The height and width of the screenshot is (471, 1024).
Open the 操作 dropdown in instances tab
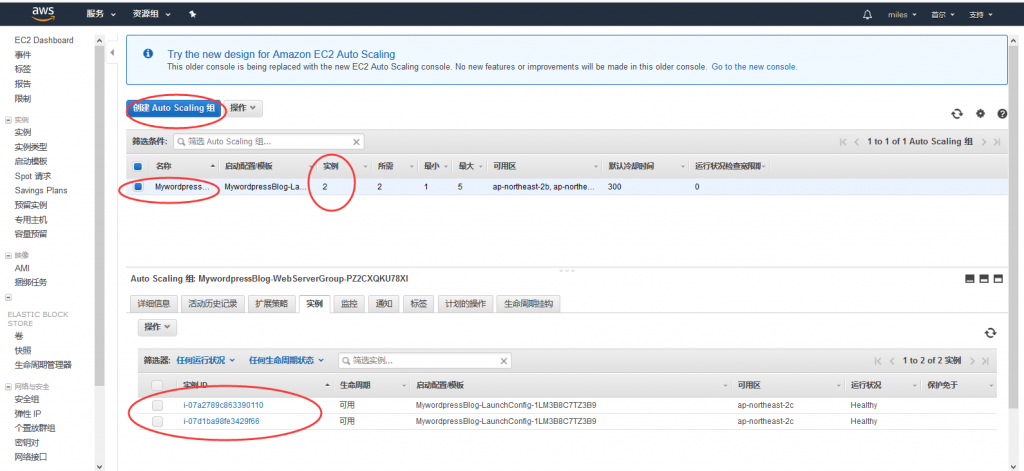point(157,327)
